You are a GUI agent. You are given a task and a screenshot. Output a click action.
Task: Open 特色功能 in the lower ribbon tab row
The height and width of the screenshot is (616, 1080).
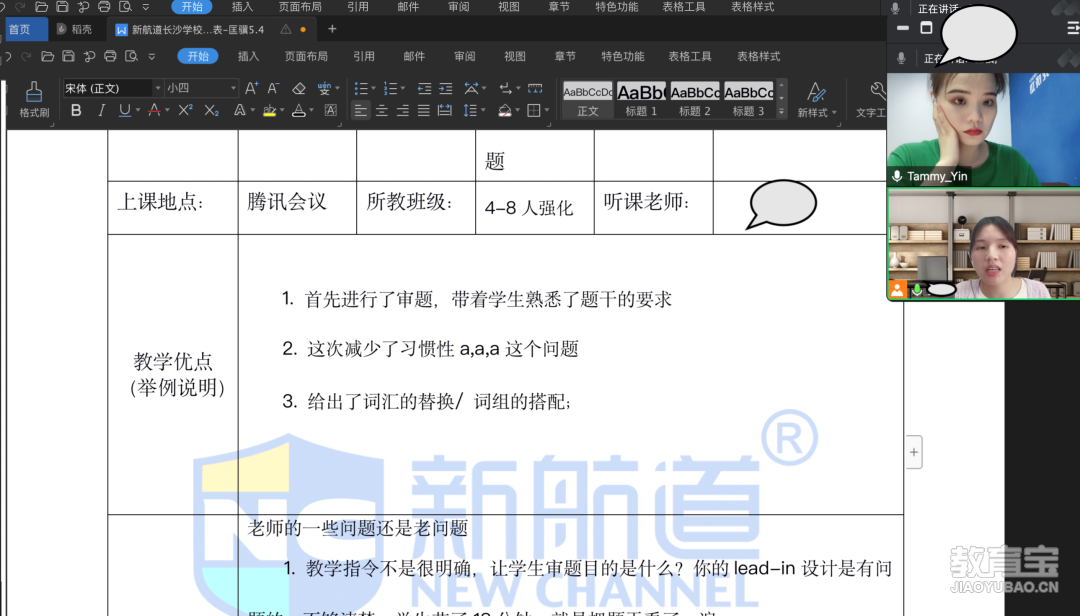[623, 57]
